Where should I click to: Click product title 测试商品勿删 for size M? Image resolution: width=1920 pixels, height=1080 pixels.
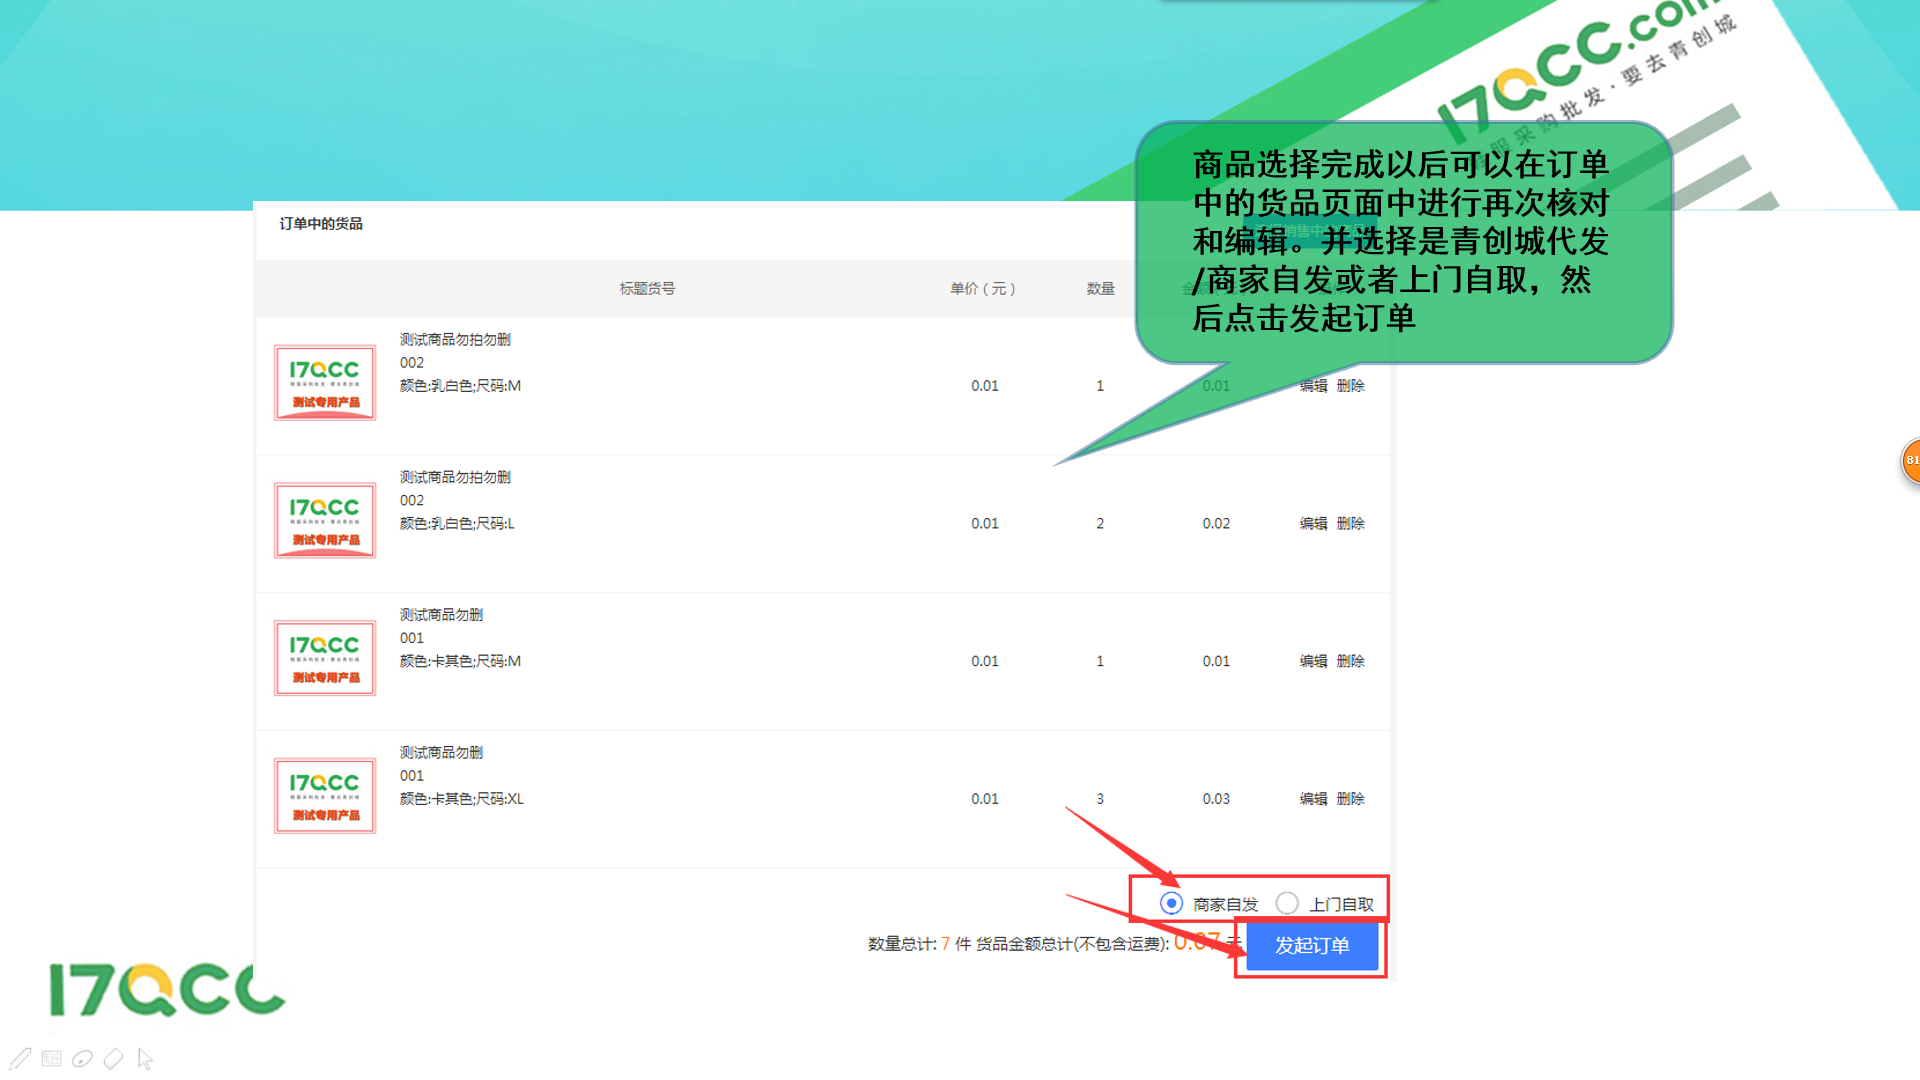pos(441,615)
